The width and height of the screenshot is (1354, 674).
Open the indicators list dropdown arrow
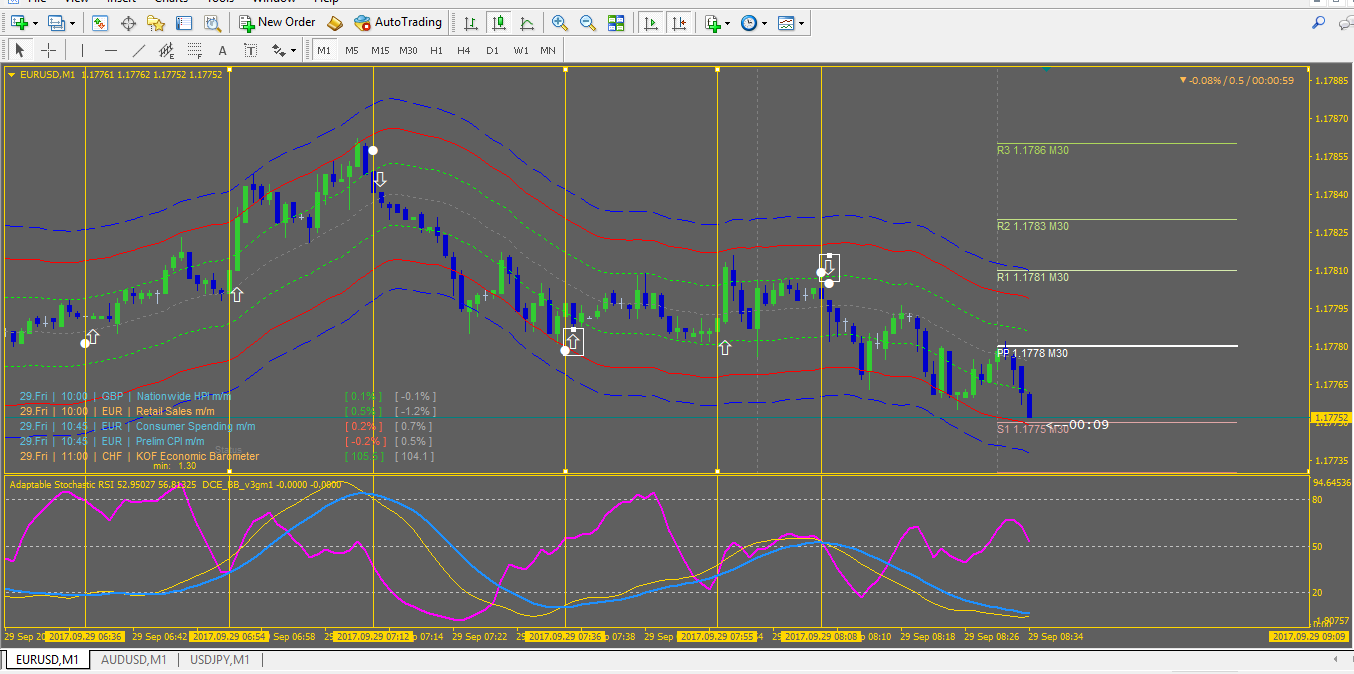click(729, 22)
